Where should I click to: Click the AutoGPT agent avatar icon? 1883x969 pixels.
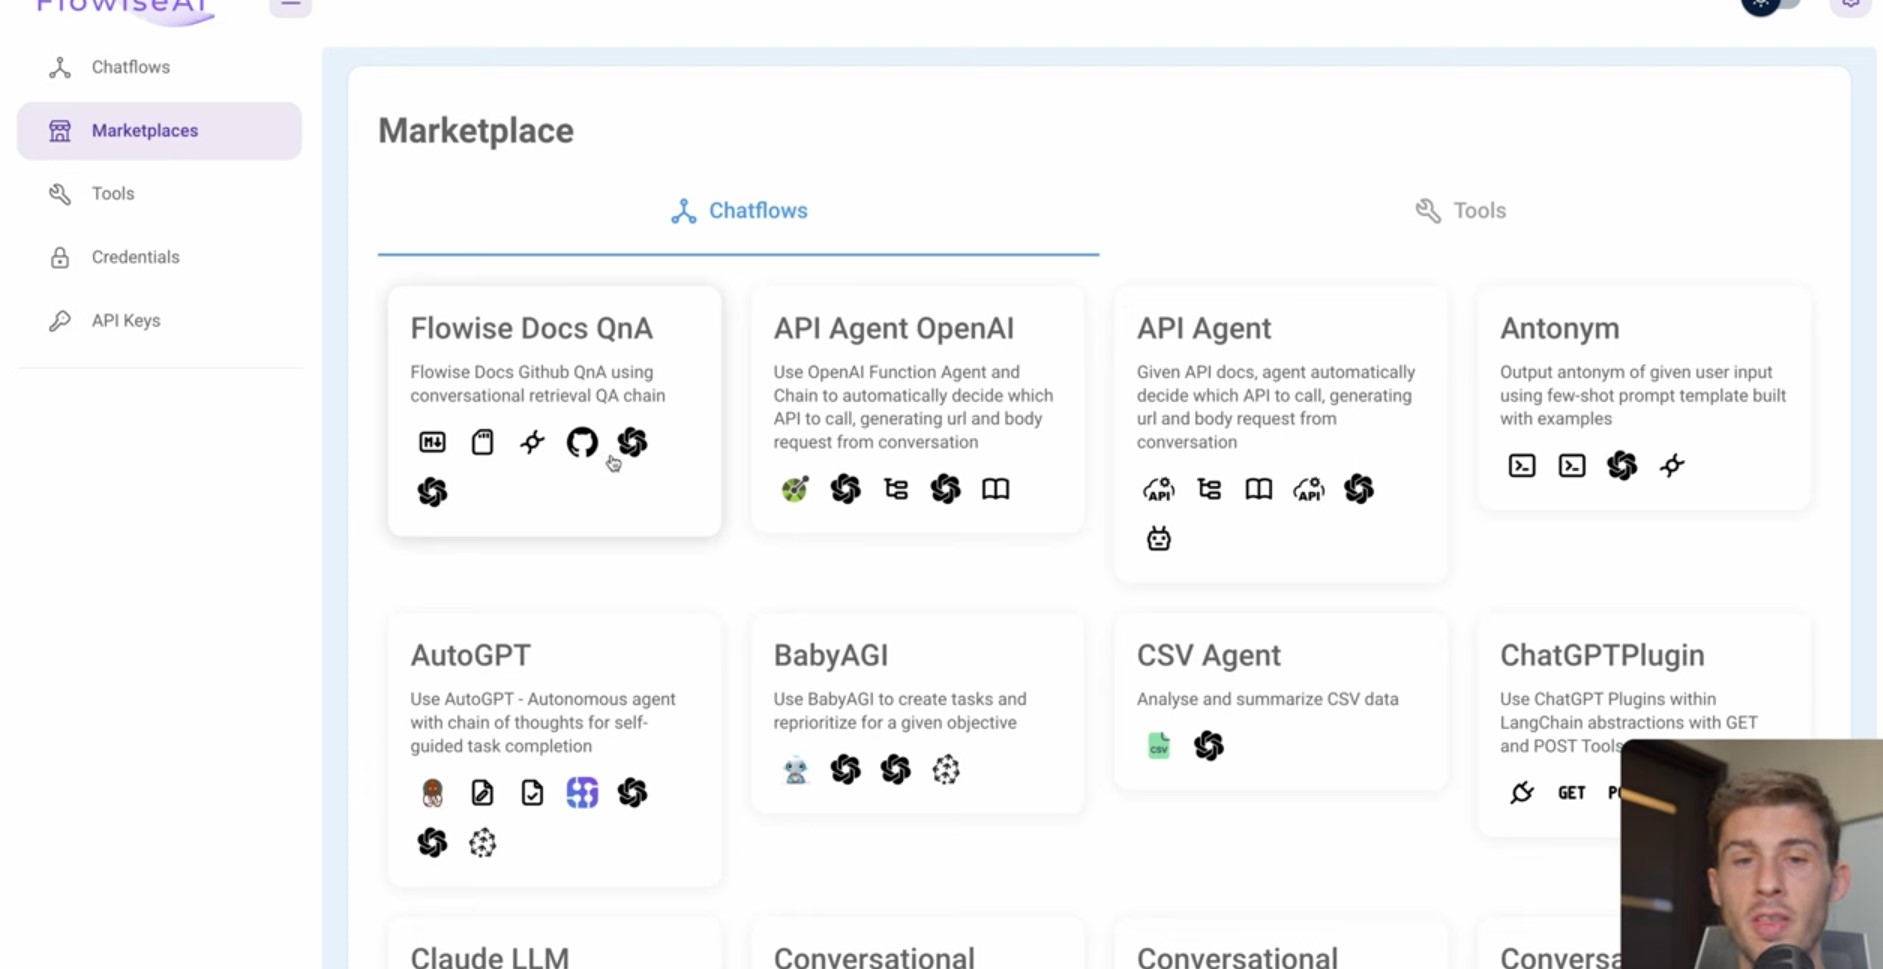pyautogui.click(x=432, y=793)
